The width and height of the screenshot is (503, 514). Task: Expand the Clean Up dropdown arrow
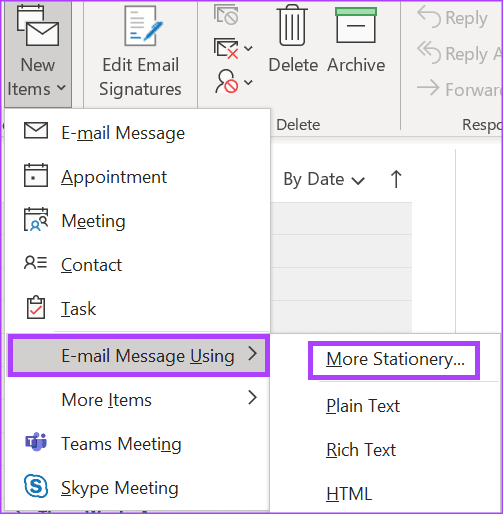(248, 48)
